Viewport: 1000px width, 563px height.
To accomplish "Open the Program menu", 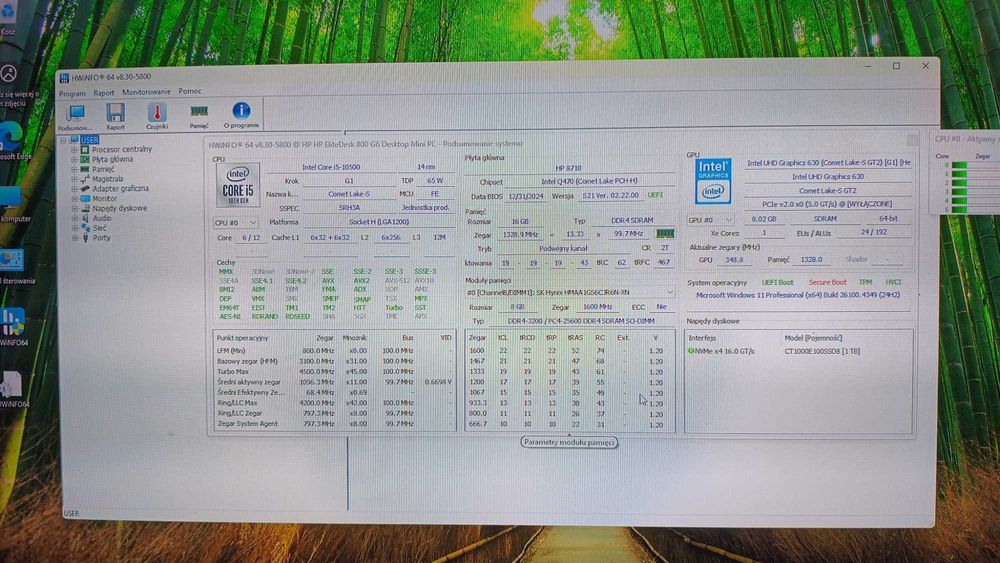I will coord(72,94).
